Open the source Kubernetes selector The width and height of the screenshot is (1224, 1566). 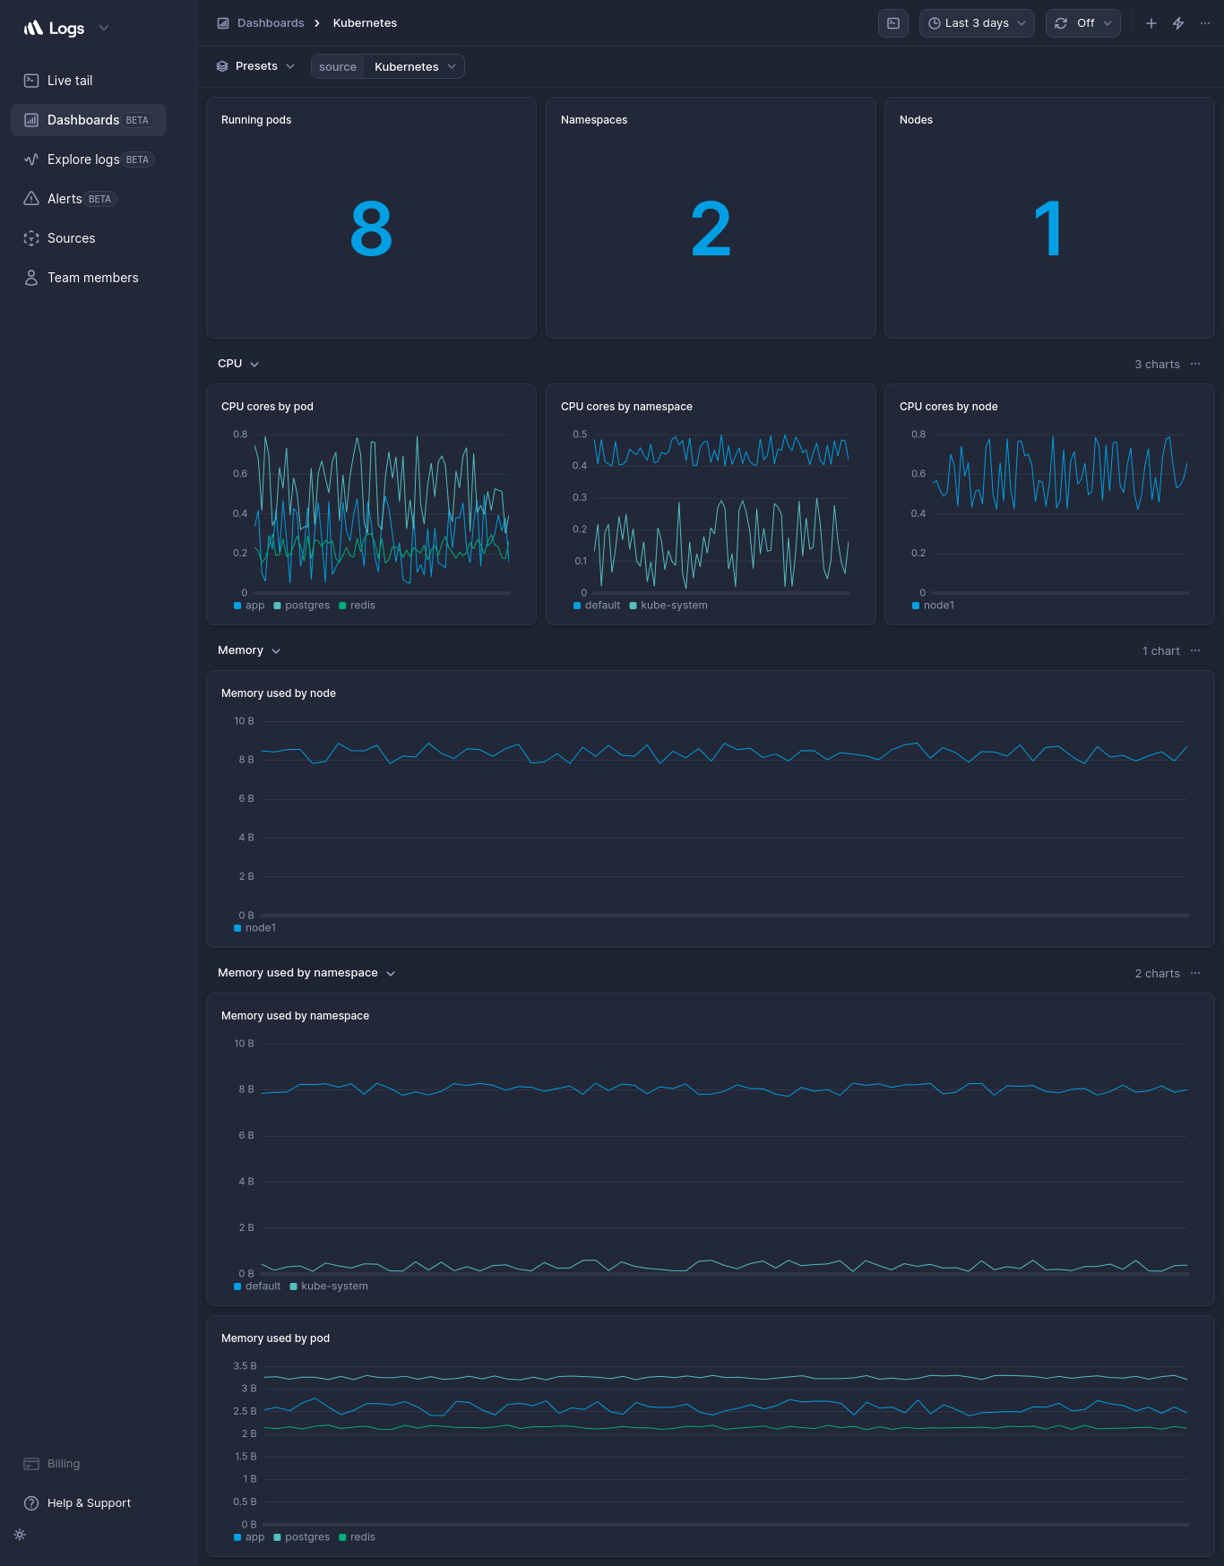[387, 66]
